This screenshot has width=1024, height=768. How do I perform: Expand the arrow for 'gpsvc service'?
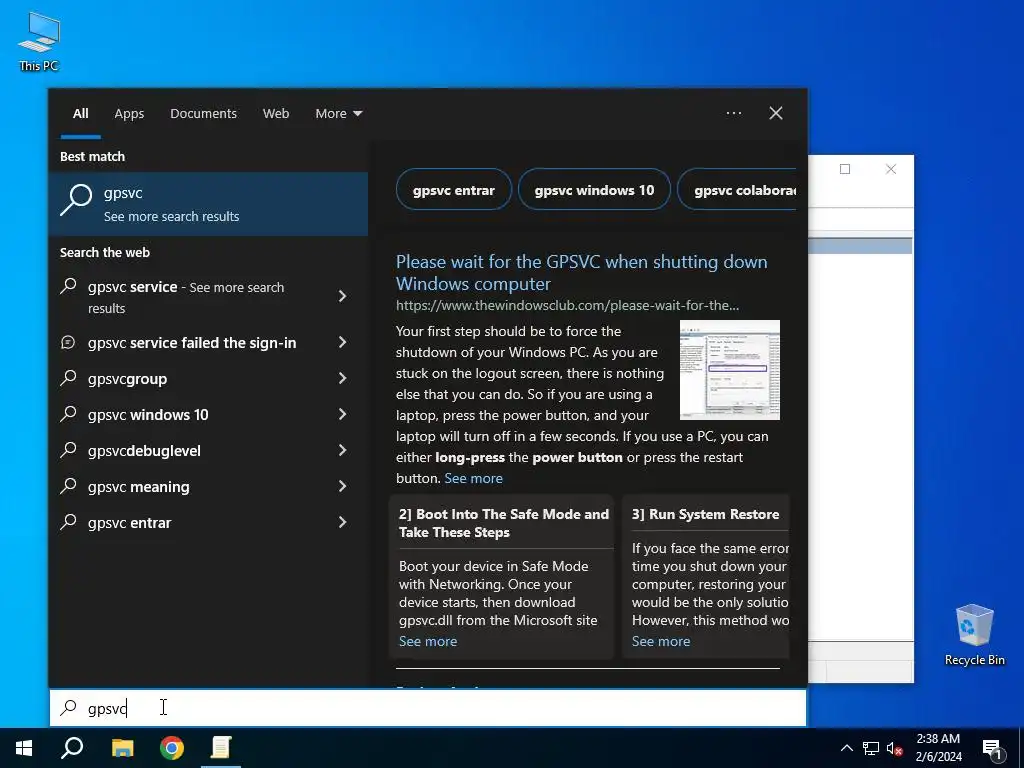343,296
